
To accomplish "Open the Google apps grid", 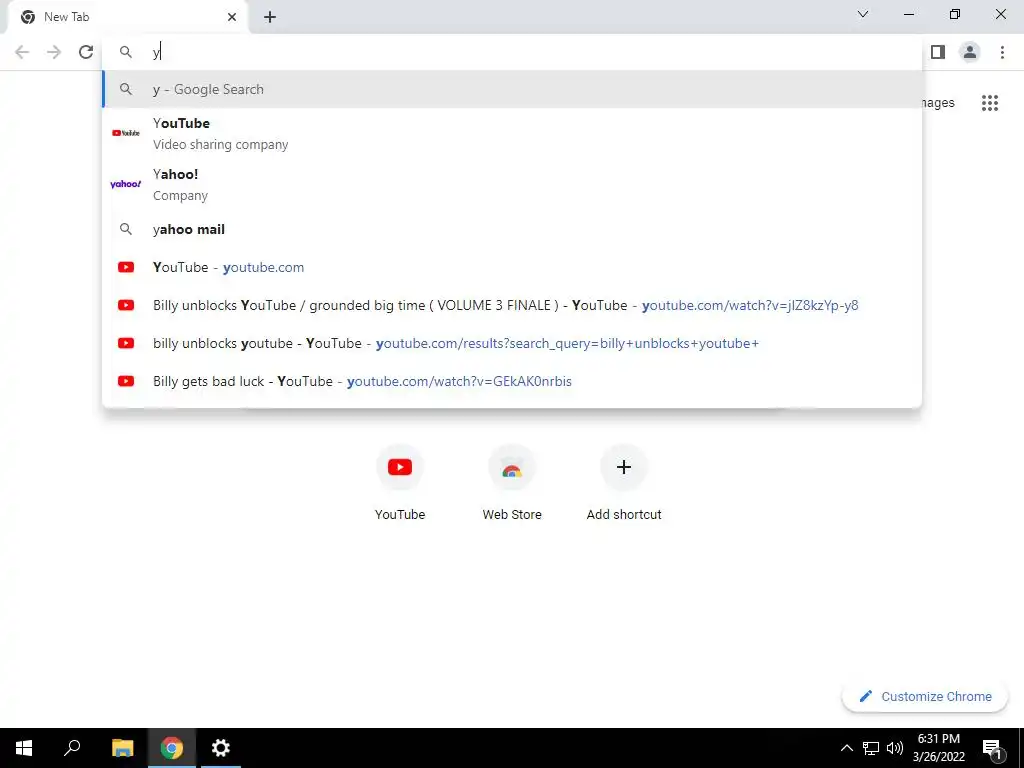I will [990, 103].
